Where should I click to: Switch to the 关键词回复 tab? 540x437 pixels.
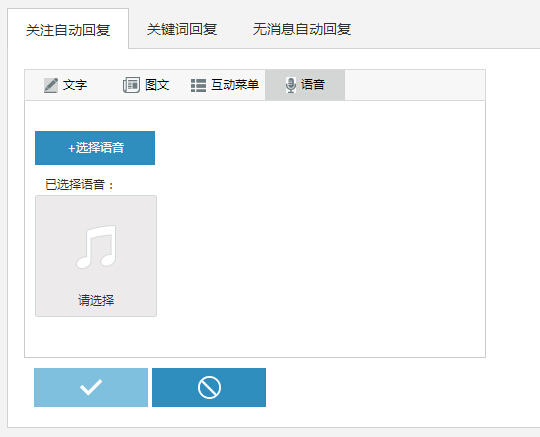(x=182, y=29)
